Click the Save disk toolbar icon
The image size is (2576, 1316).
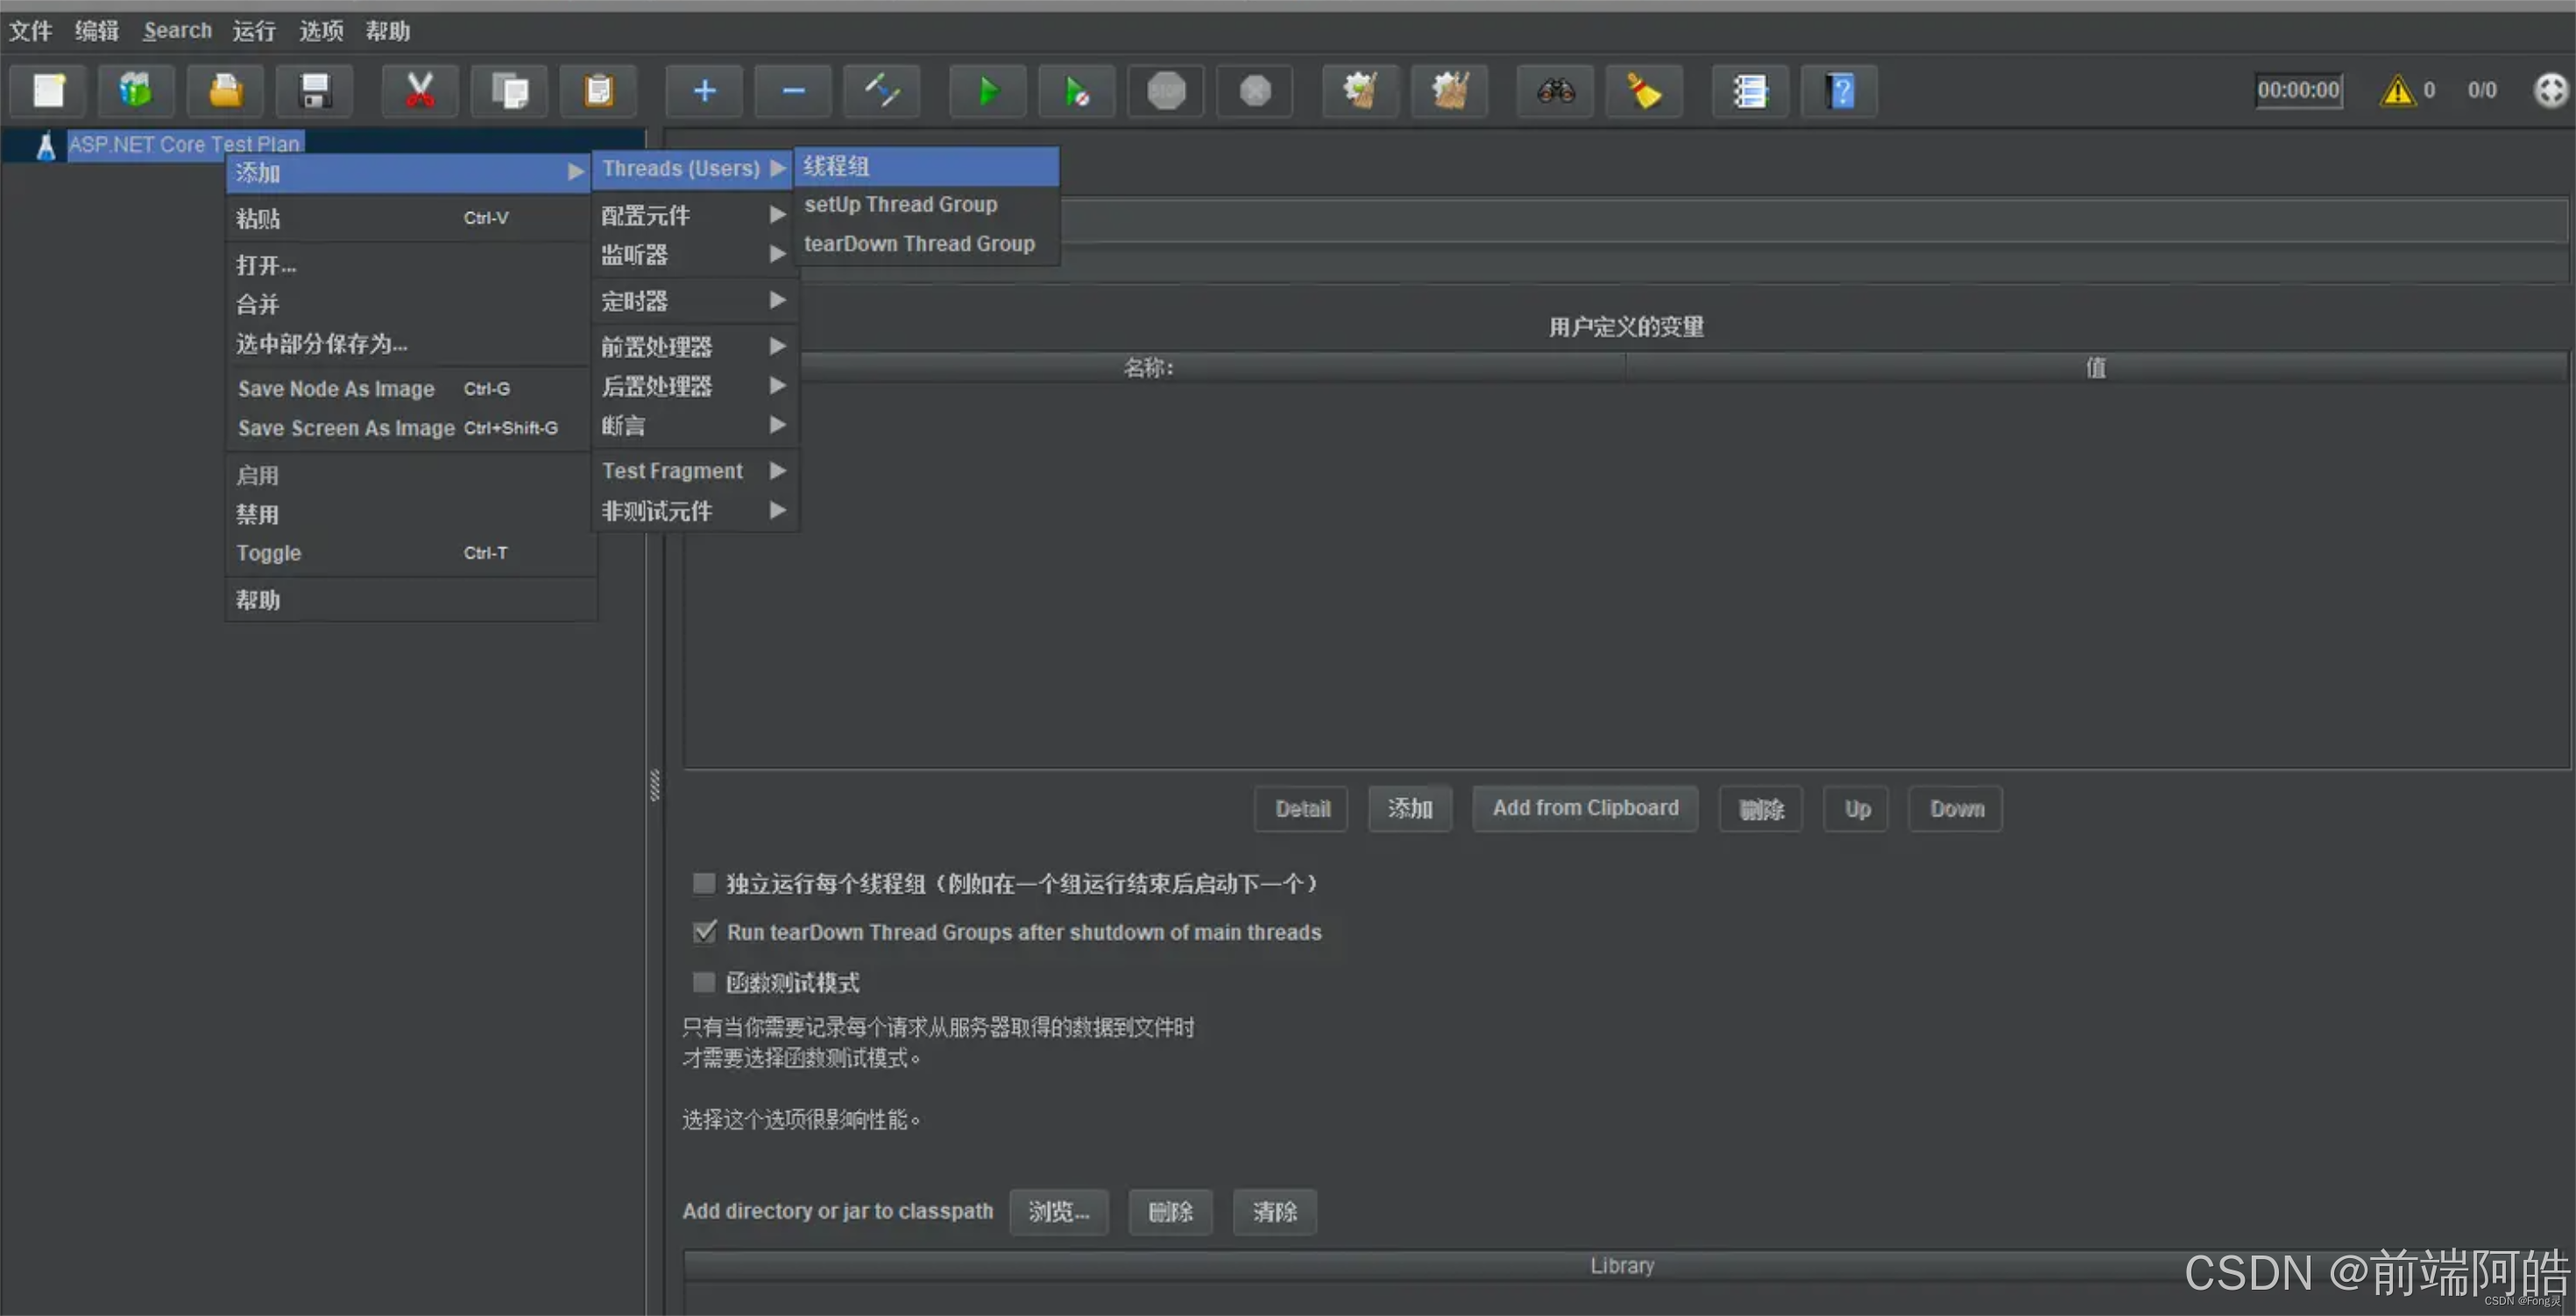315,91
